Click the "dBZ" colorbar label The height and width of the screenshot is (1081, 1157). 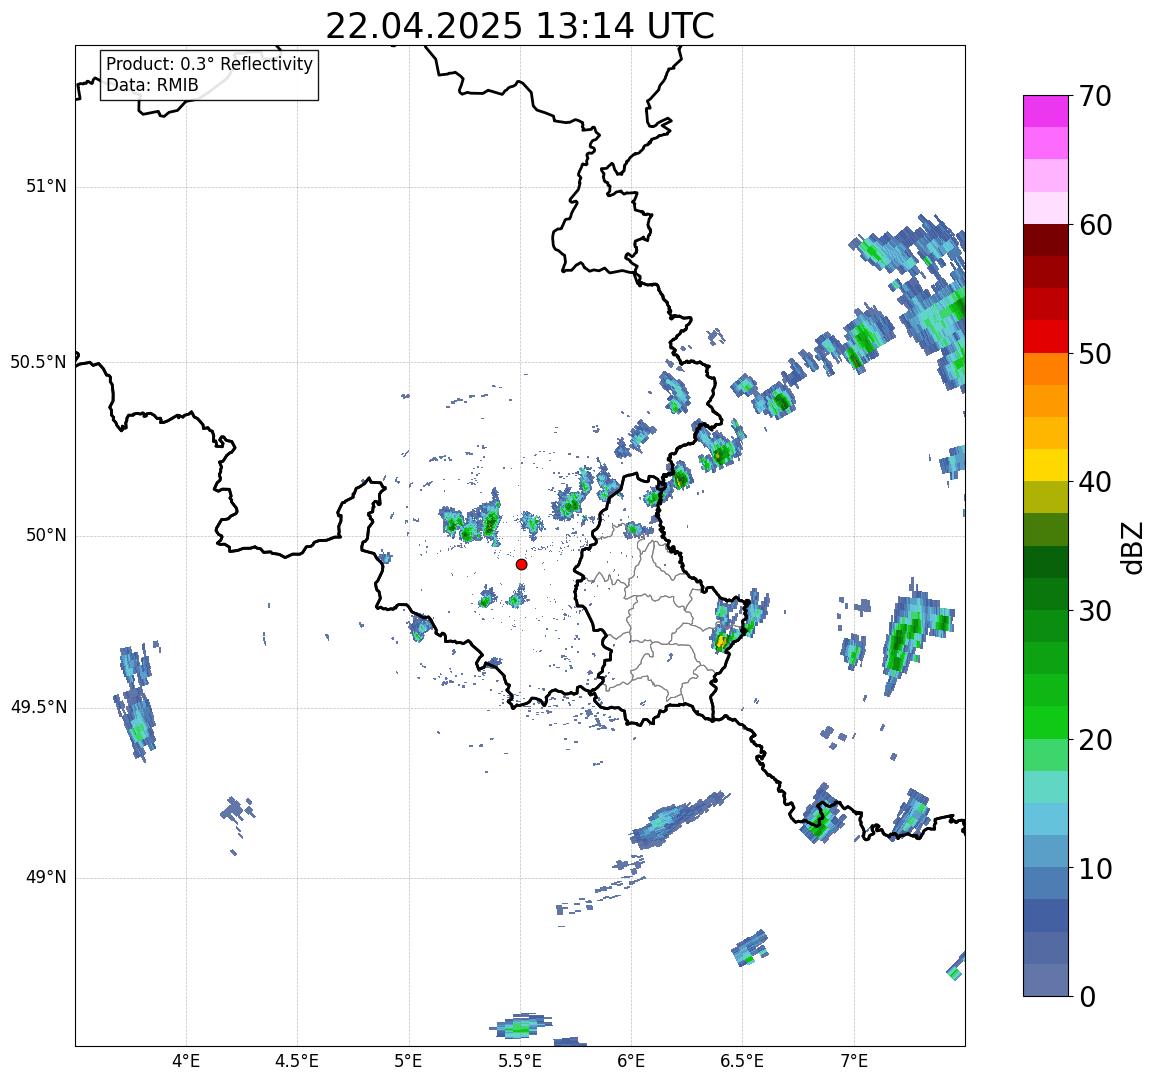tap(1131, 548)
